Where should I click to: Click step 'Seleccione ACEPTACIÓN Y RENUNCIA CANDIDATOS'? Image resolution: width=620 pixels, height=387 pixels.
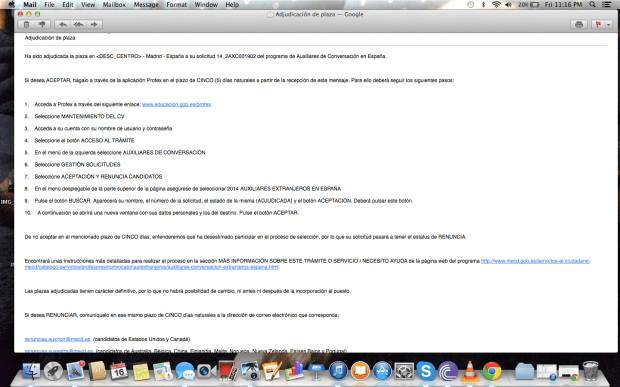coord(98,177)
